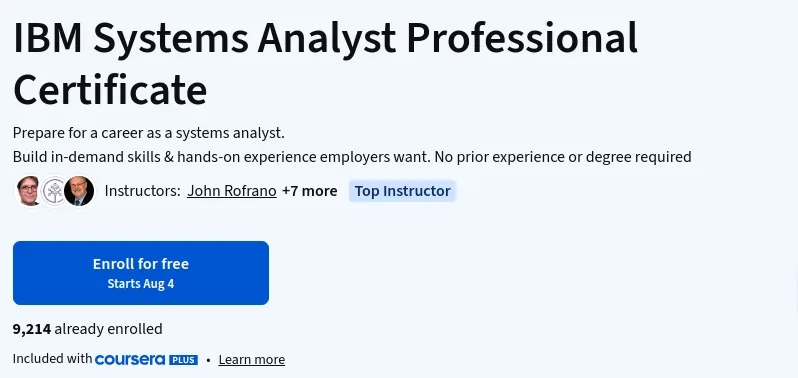Click the Coursera logo
The image size is (798, 378).
pyautogui.click(x=130, y=360)
